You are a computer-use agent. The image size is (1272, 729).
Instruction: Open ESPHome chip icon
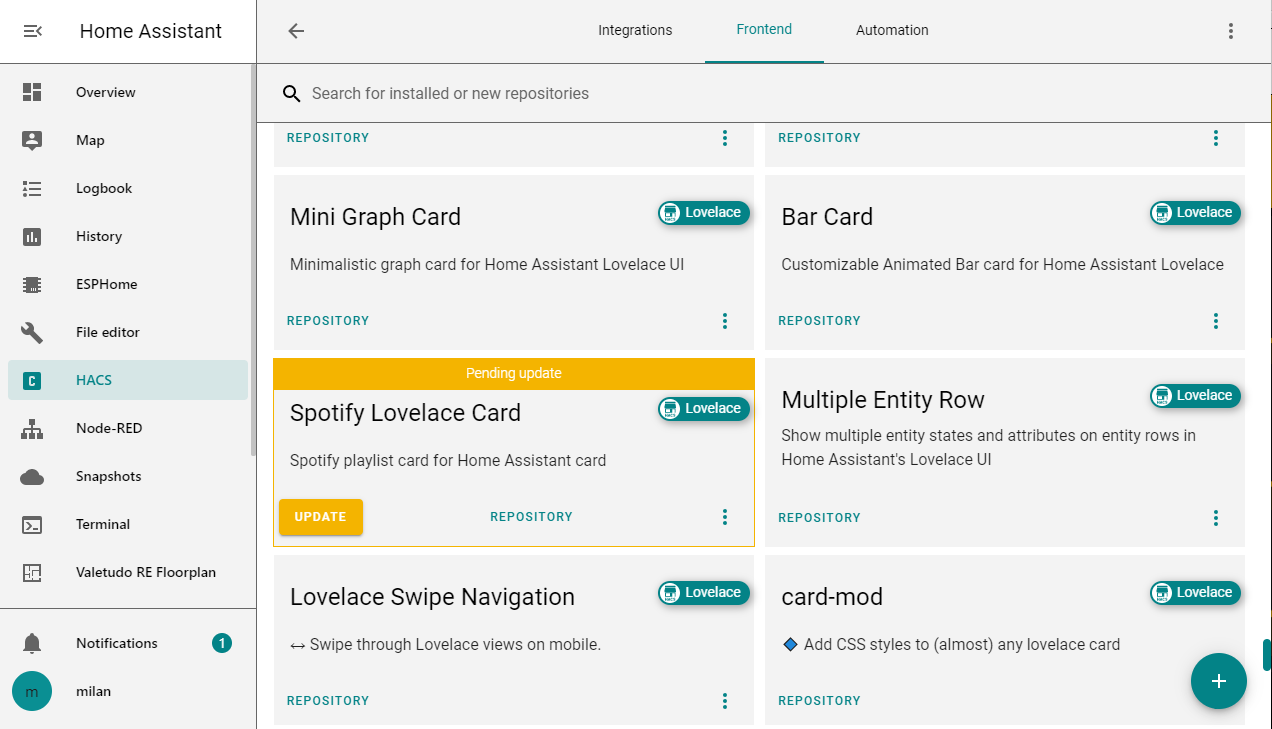pos(32,284)
